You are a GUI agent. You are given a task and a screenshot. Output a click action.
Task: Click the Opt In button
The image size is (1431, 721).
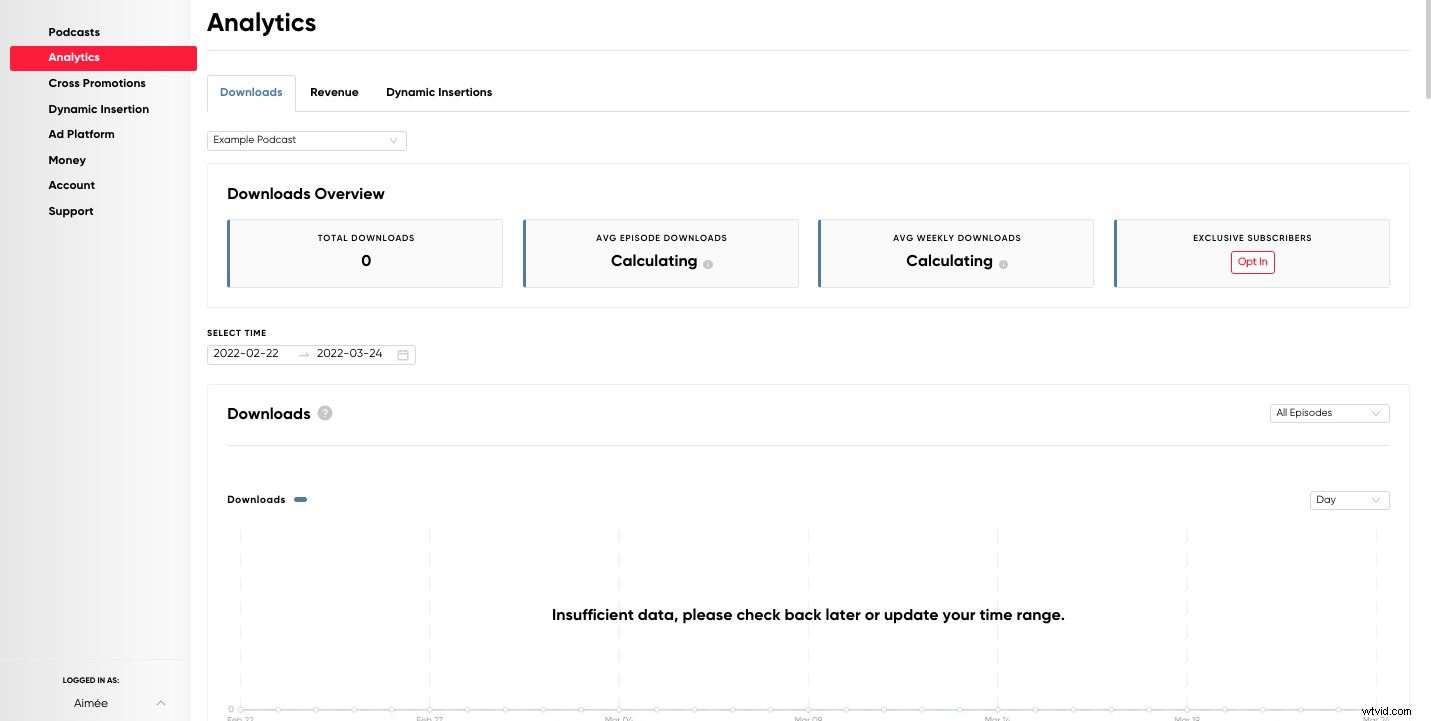coord(1252,262)
